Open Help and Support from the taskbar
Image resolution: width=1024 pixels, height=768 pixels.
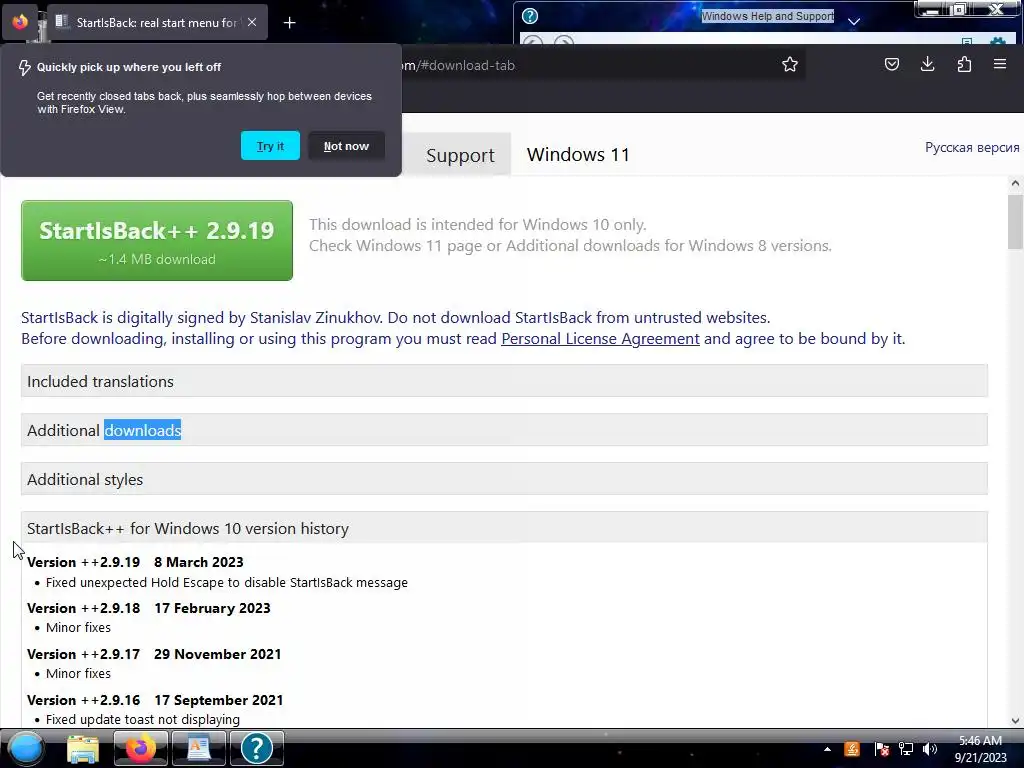(x=256, y=748)
